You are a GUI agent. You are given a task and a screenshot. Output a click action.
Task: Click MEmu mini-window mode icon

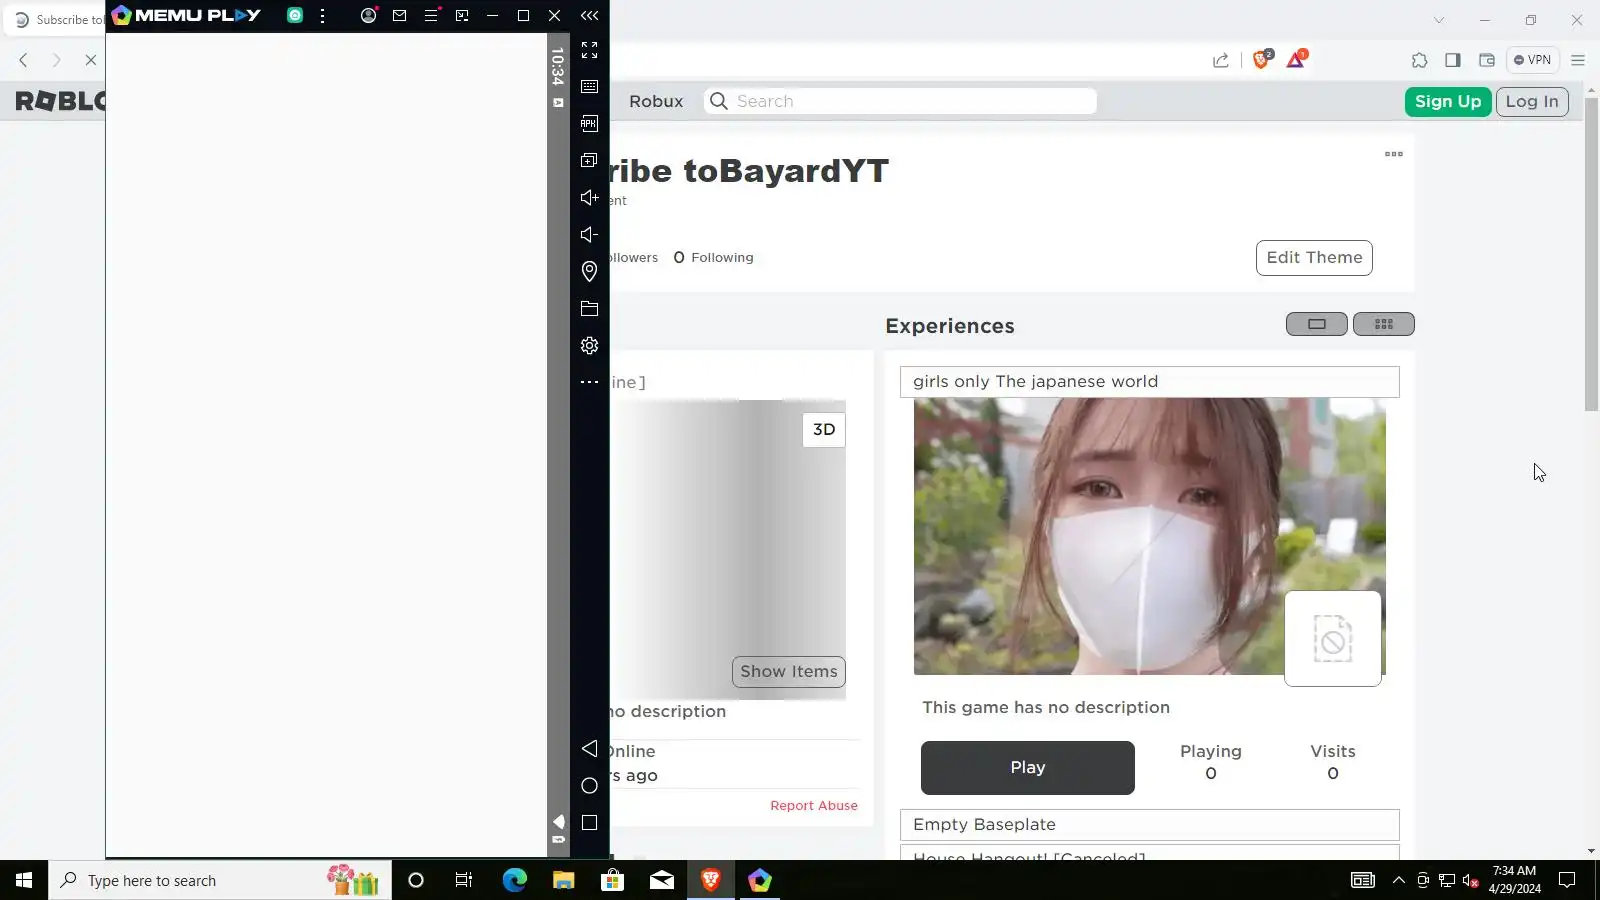point(462,16)
